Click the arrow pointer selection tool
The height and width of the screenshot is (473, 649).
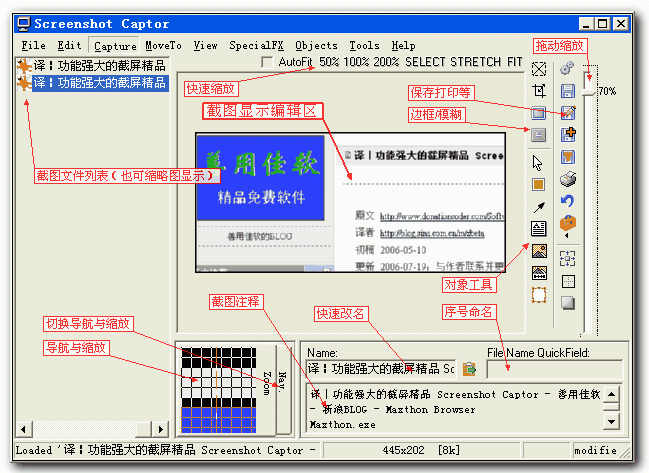pyautogui.click(x=539, y=162)
